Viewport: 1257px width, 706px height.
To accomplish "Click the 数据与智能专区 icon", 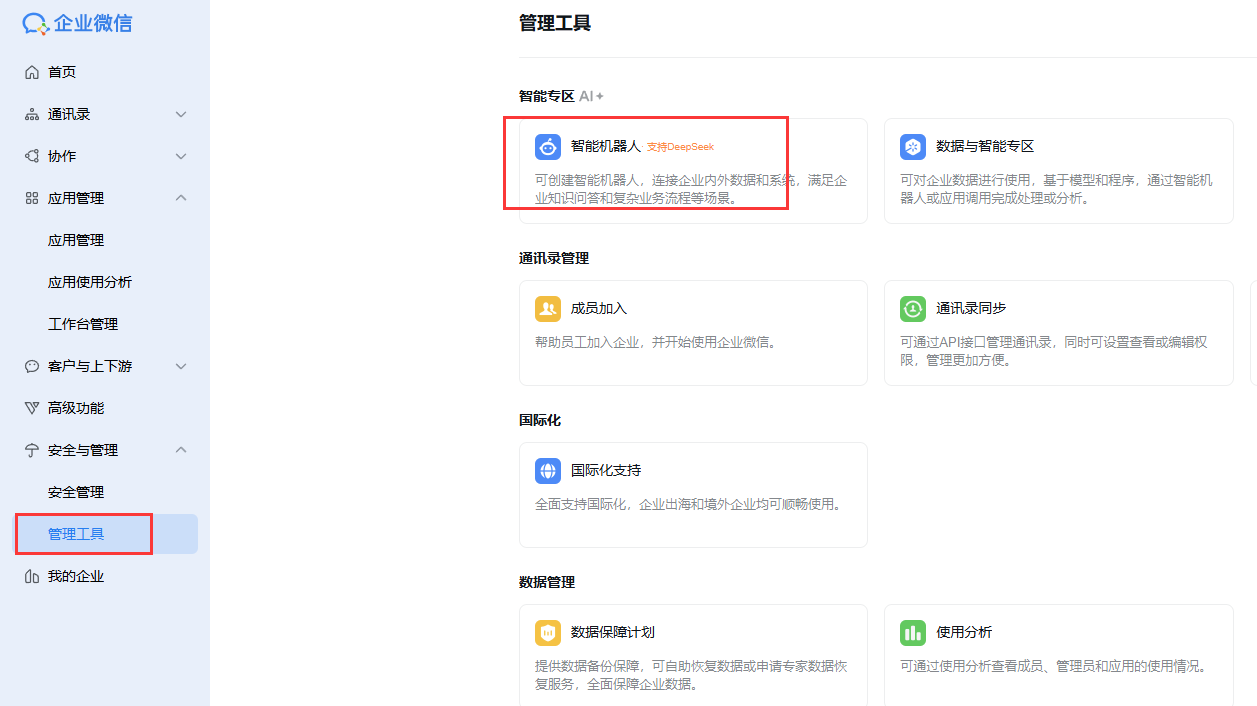I will click(912, 146).
